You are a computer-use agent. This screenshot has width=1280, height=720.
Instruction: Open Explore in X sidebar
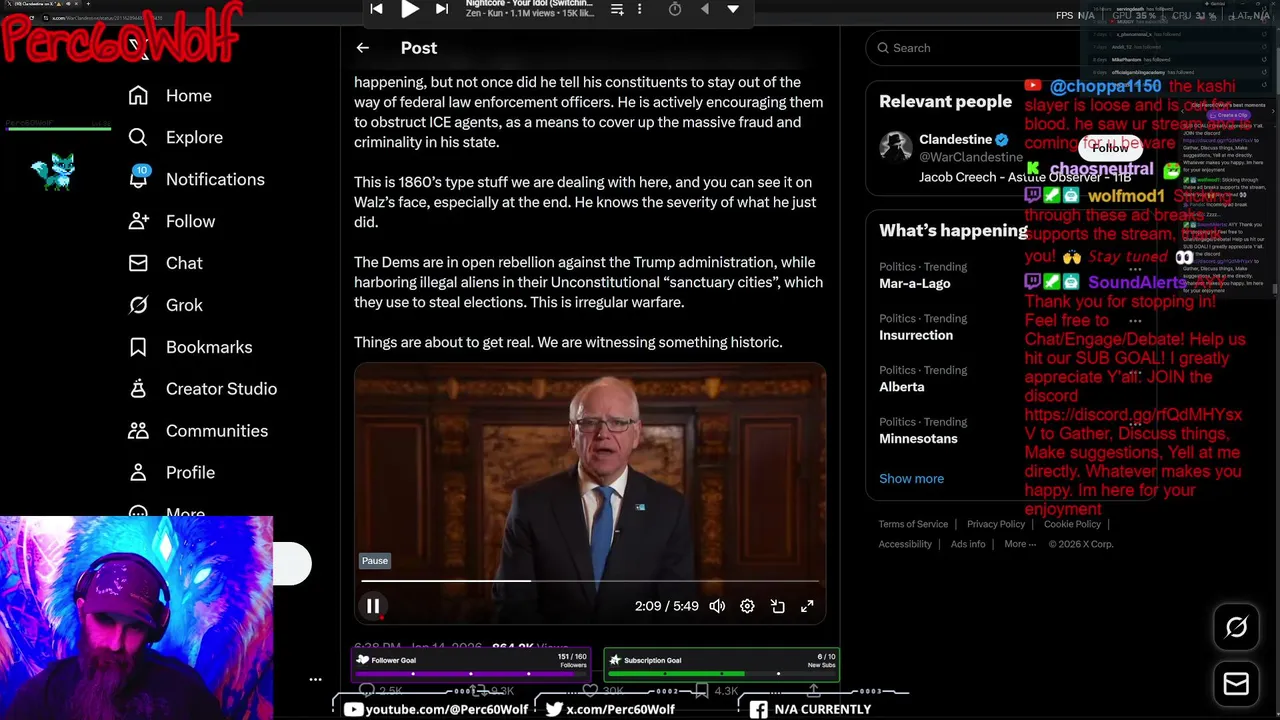(175, 137)
